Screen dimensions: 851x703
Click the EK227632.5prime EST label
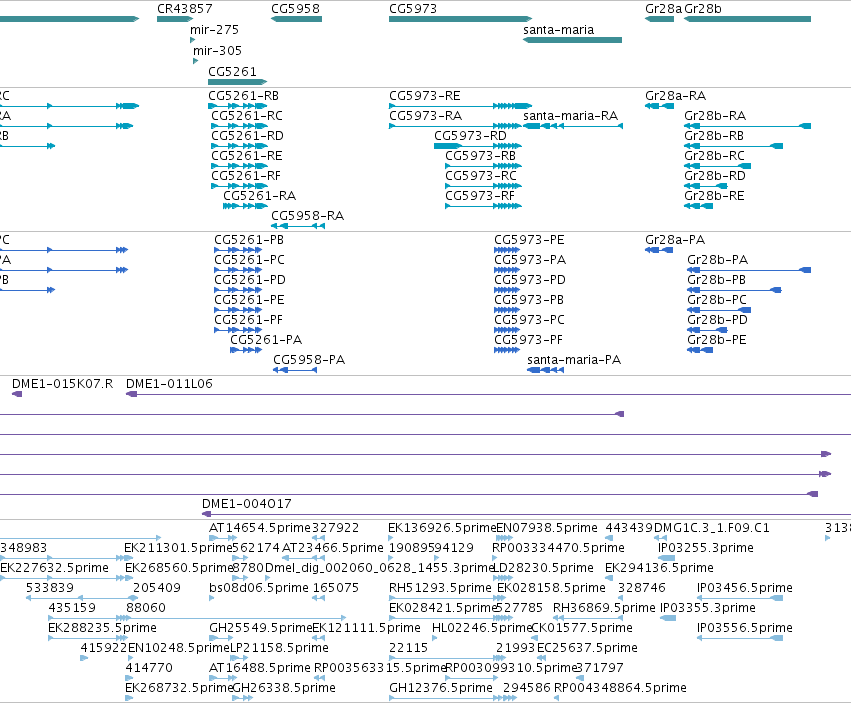54,568
